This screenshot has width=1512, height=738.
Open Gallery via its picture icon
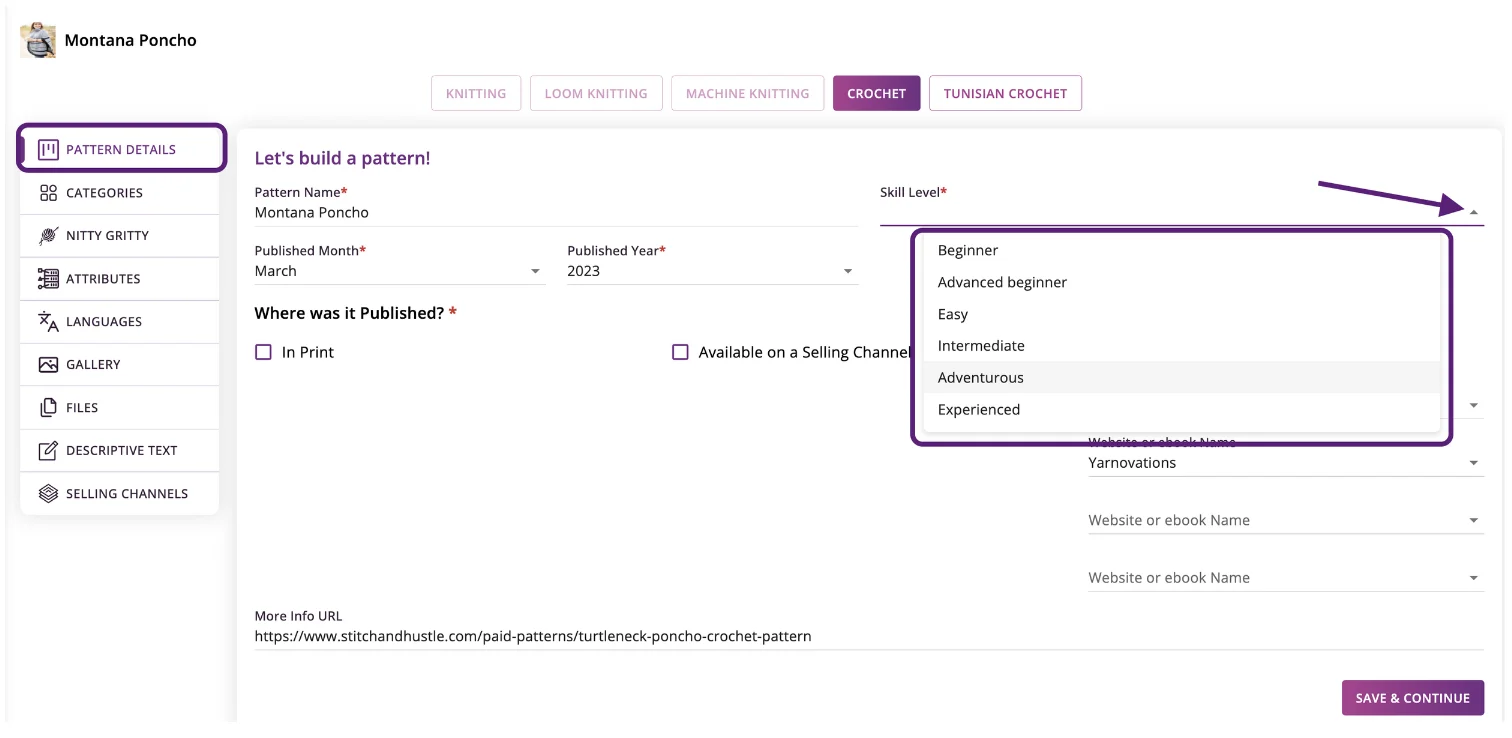[x=48, y=365]
